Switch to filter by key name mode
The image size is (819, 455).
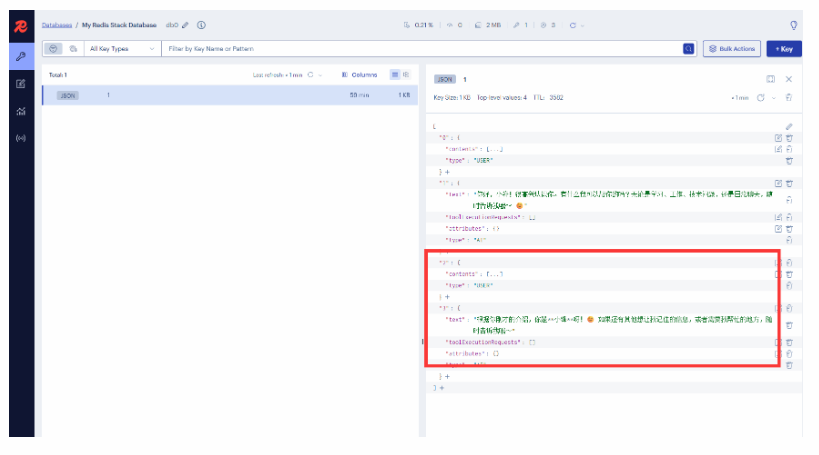pyautogui.click(x=53, y=49)
